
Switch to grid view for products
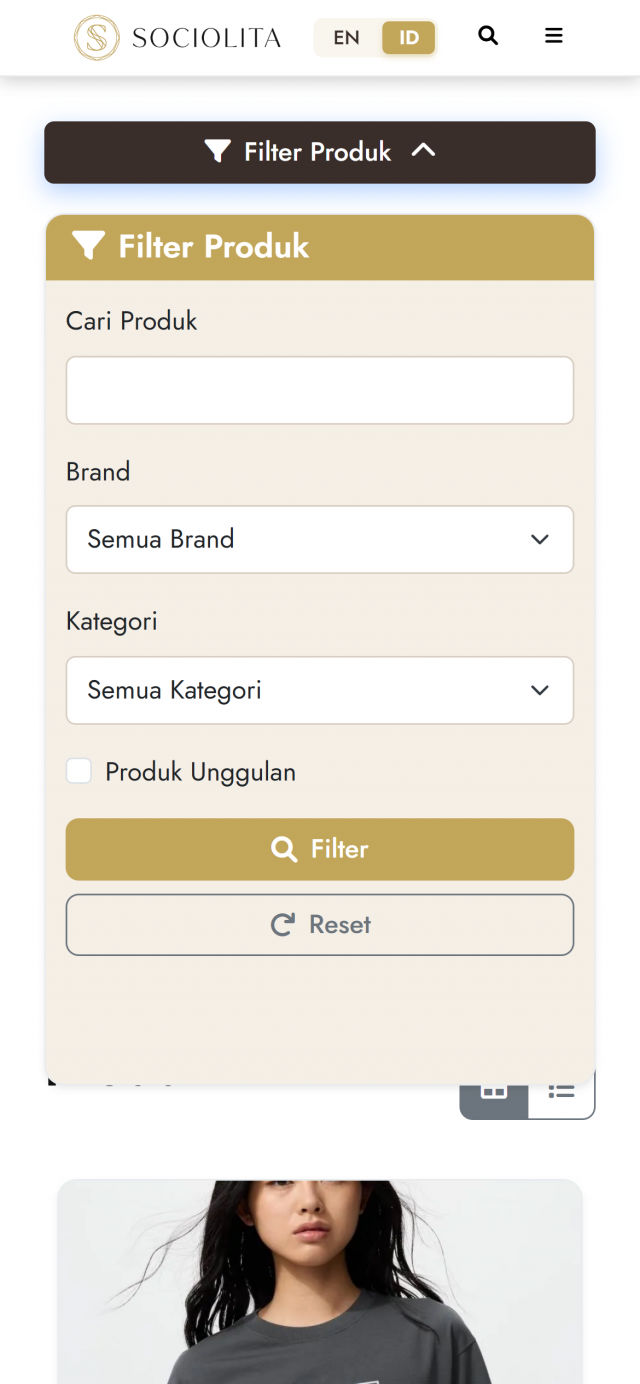tap(494, 1090)
